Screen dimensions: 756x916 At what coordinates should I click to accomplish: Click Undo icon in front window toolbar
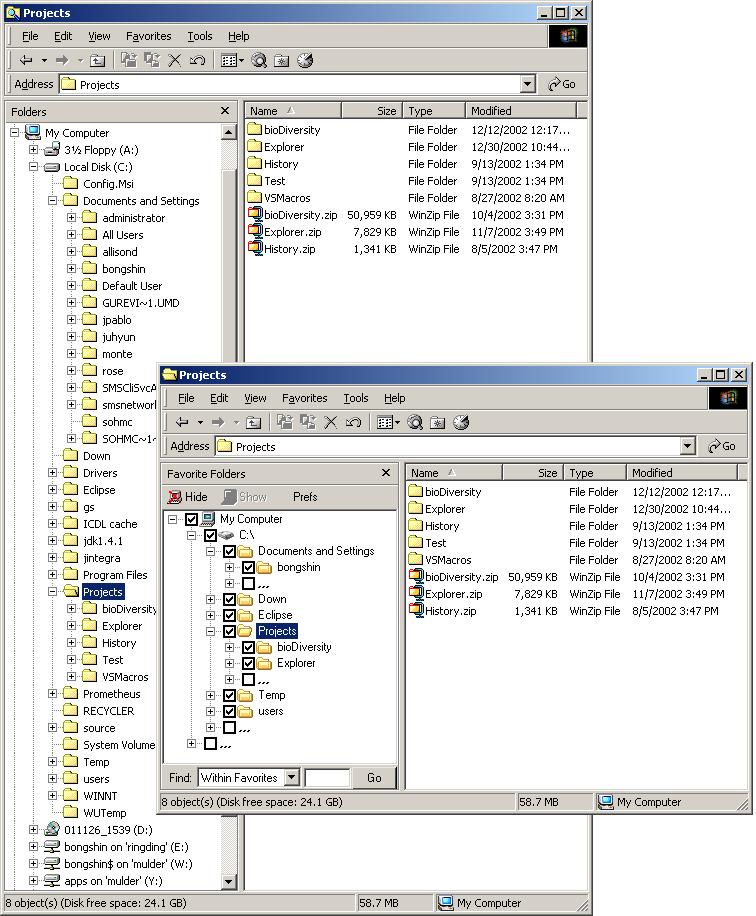[353, 422]
